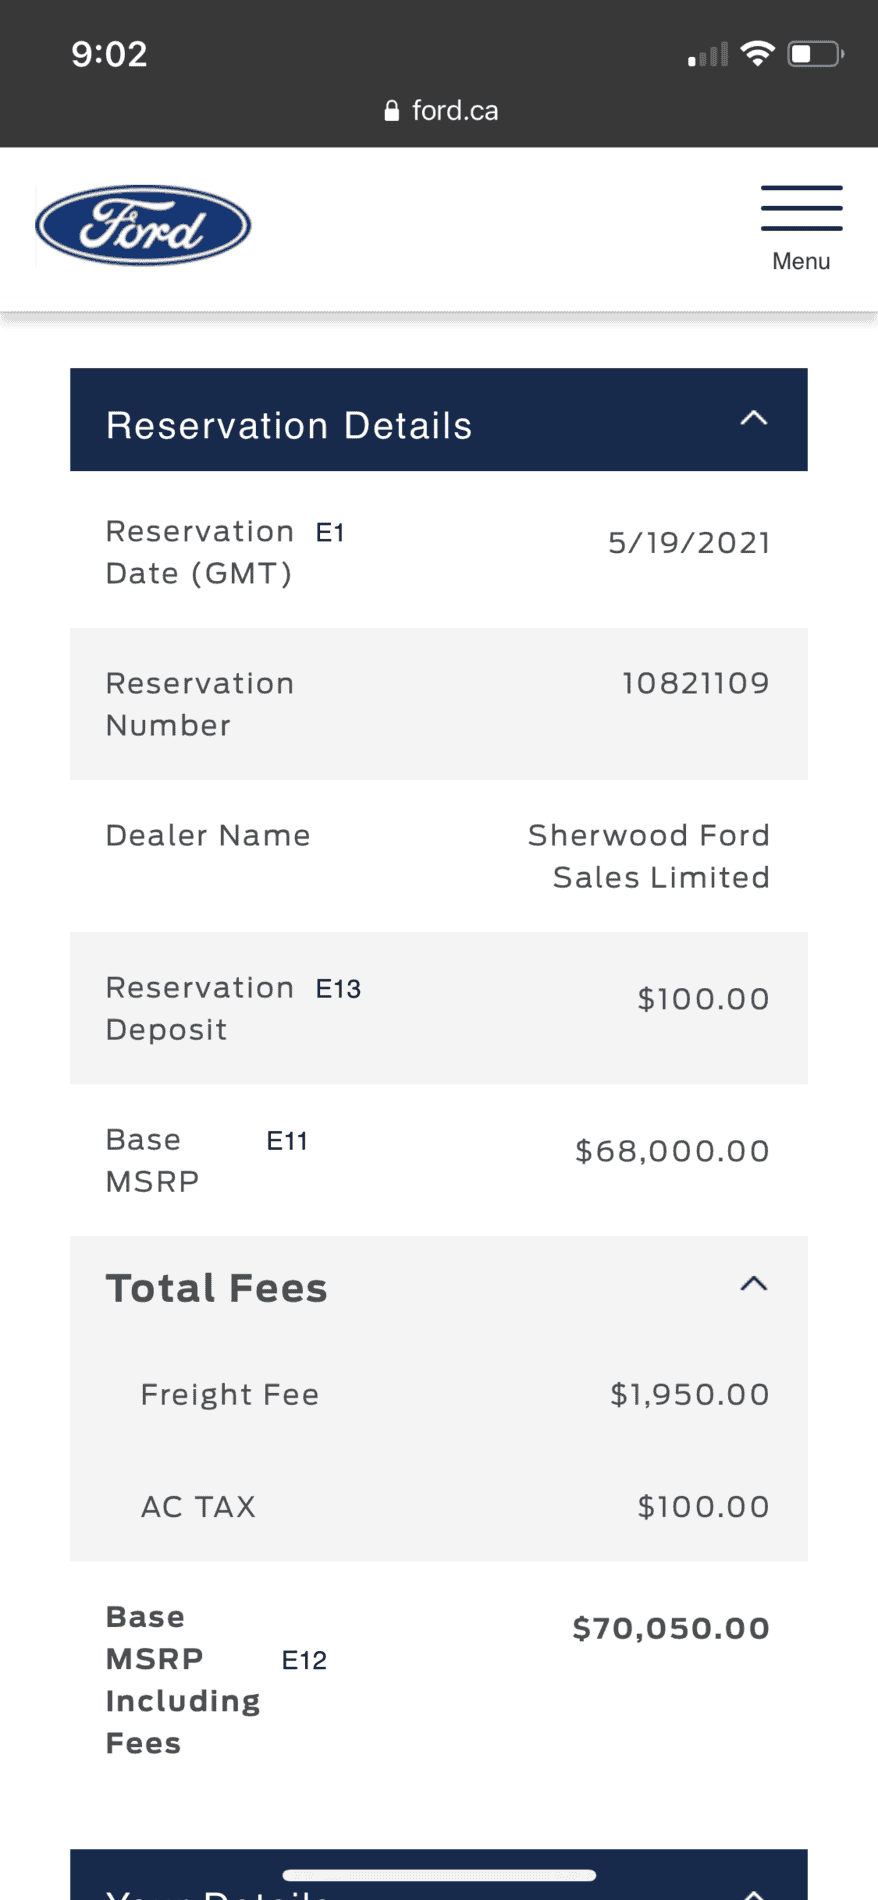
Task: Tap the Wi-Fi status icon
Action: [757, 54]
